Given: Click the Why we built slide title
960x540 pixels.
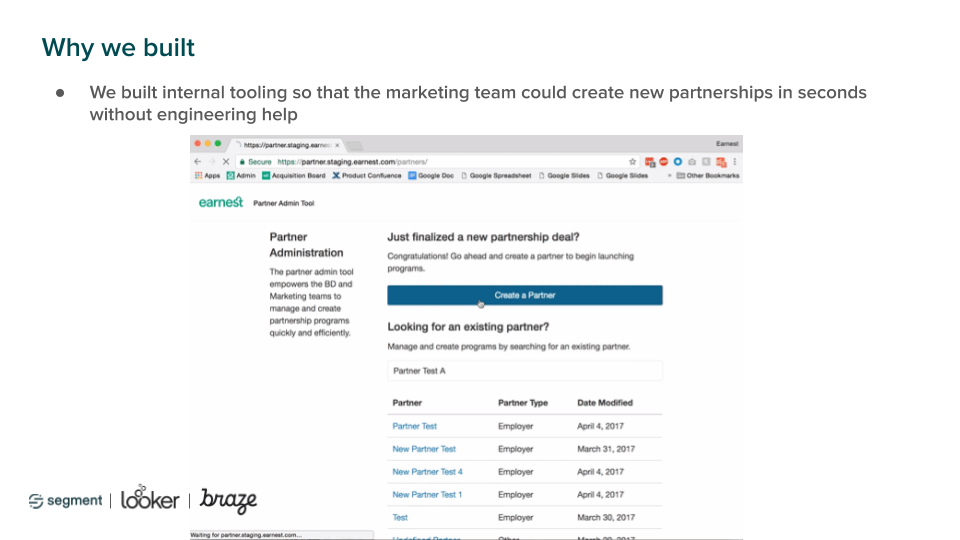Looking at the screenshot, I should [118, 48].
